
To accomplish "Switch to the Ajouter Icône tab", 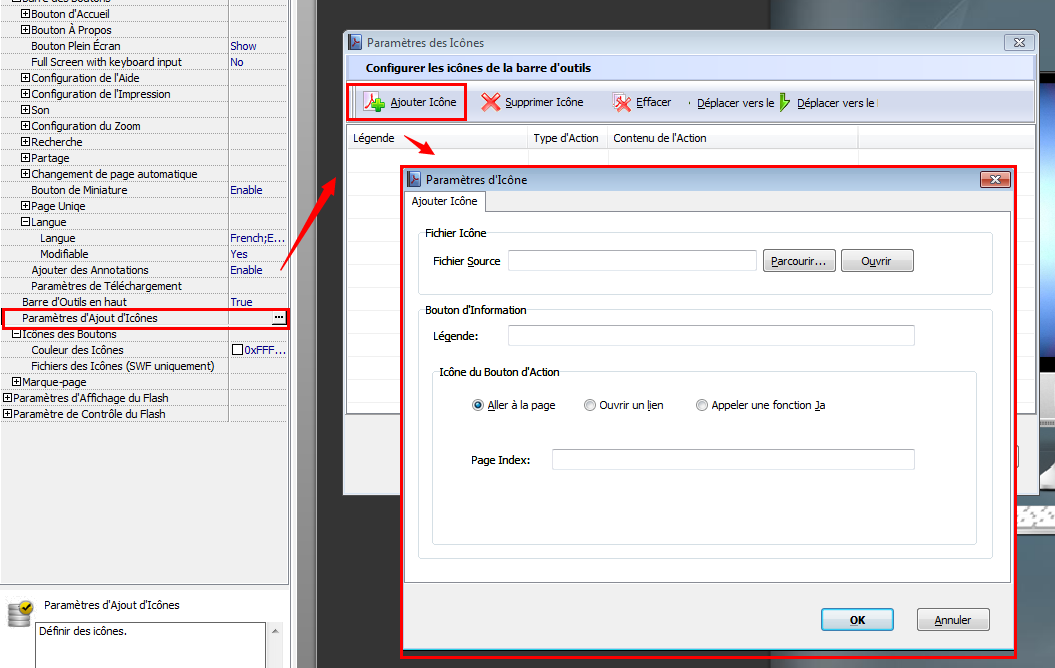I will (444, 201).
